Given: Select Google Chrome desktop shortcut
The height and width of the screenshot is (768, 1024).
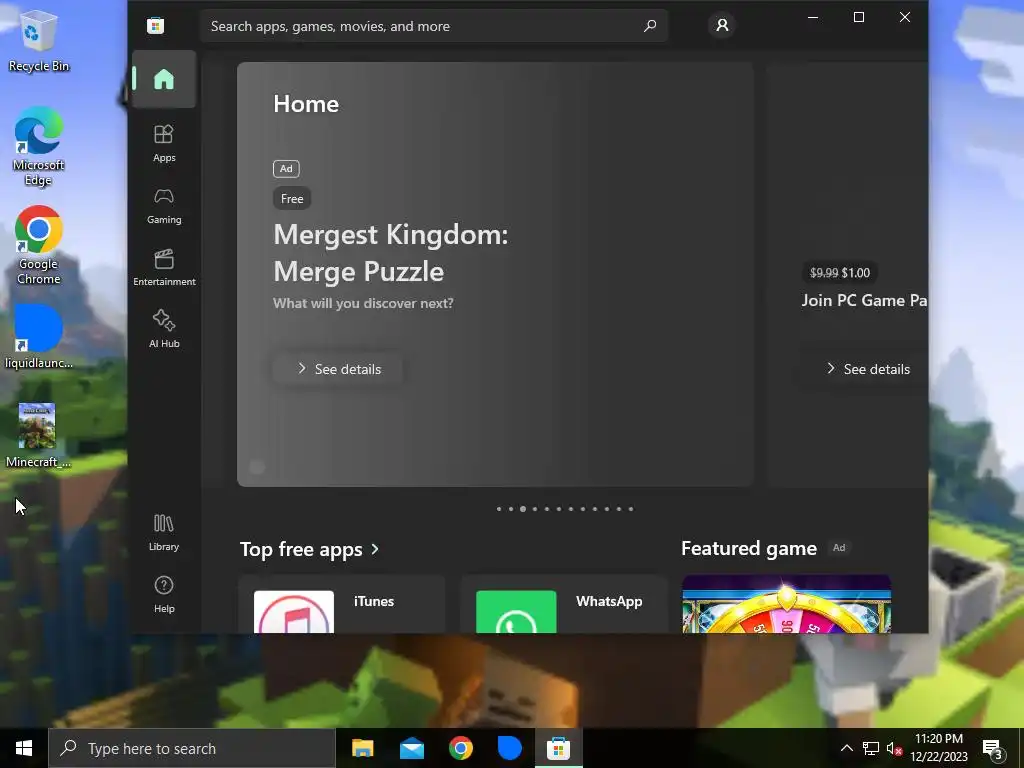Looking at the screenshot, I should click(x=39, y=246).
